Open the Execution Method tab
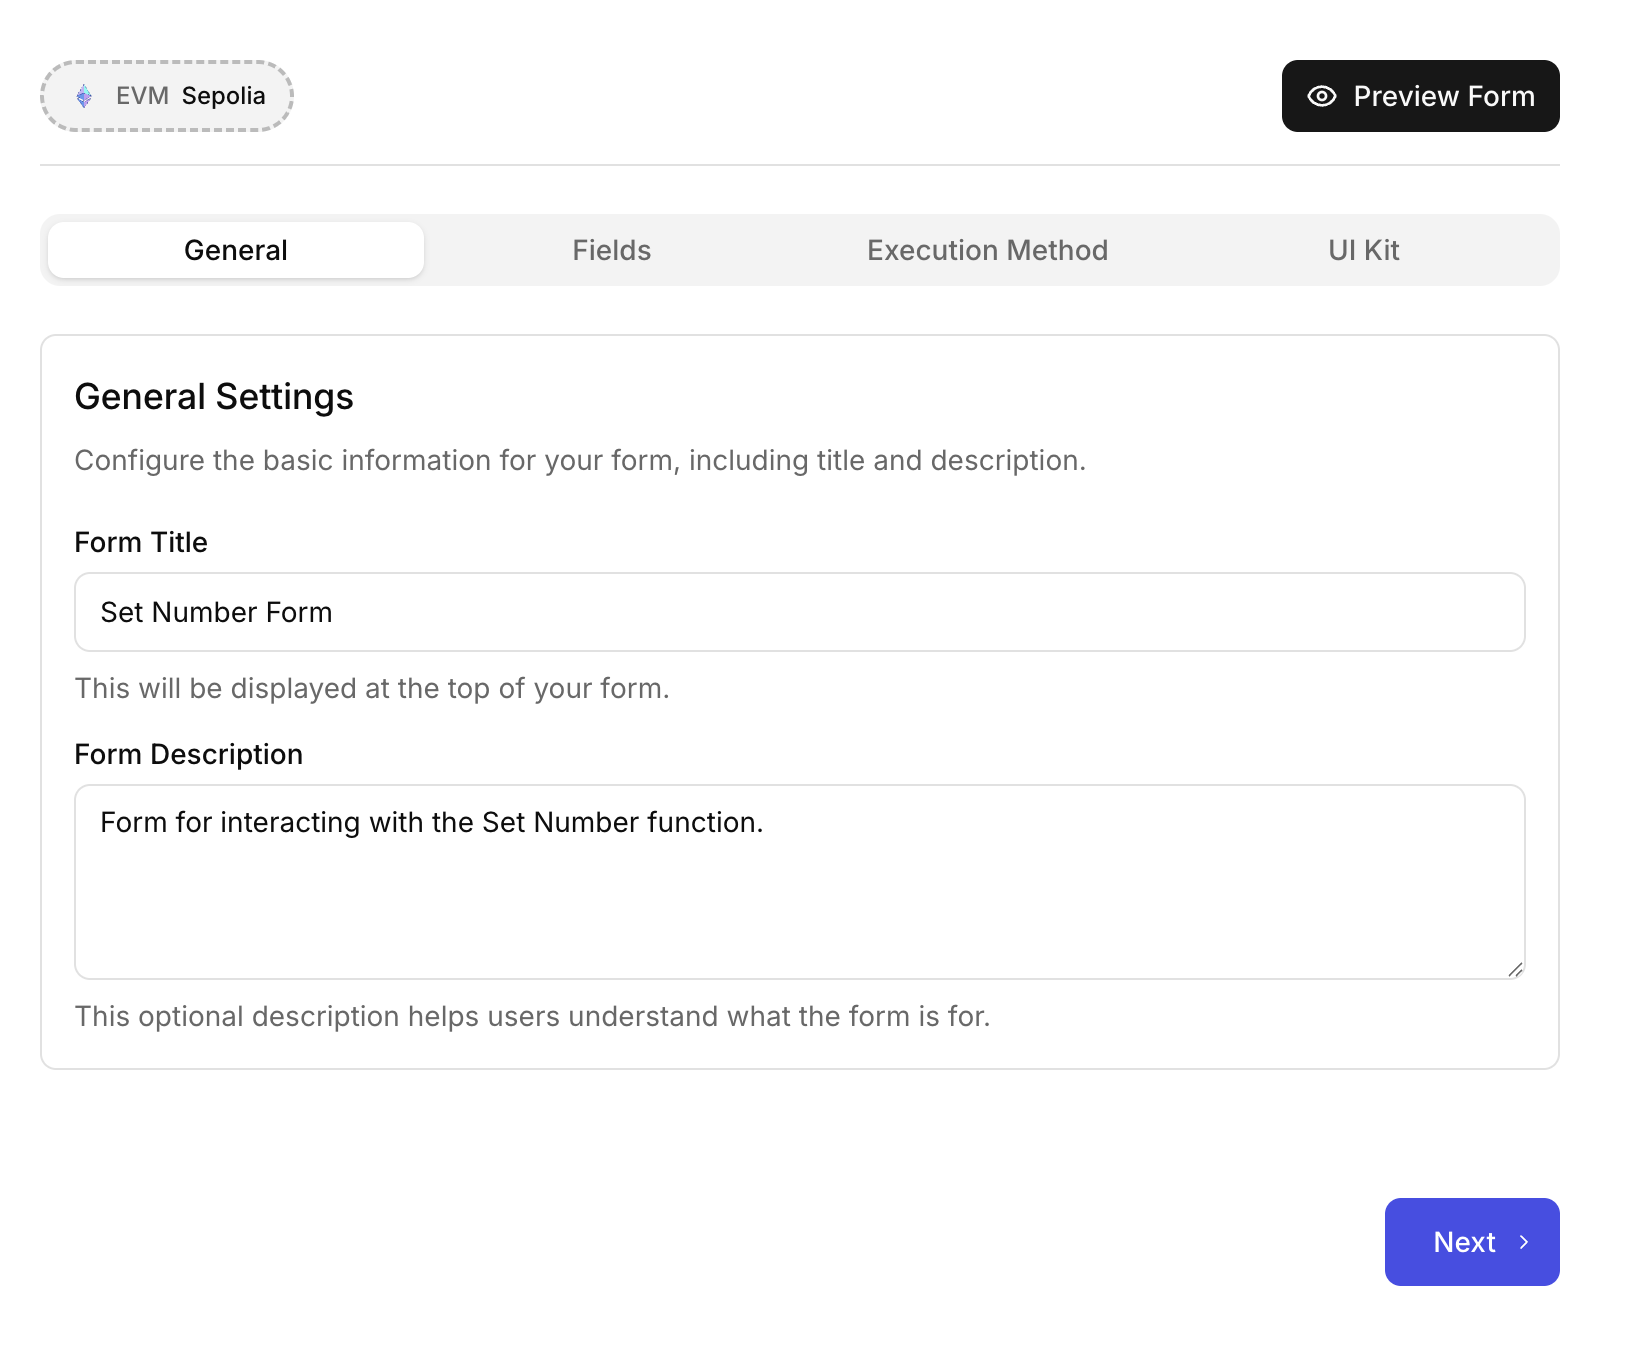The height and width of the screenshot is (1348, 1642). (x=987, y=250)
